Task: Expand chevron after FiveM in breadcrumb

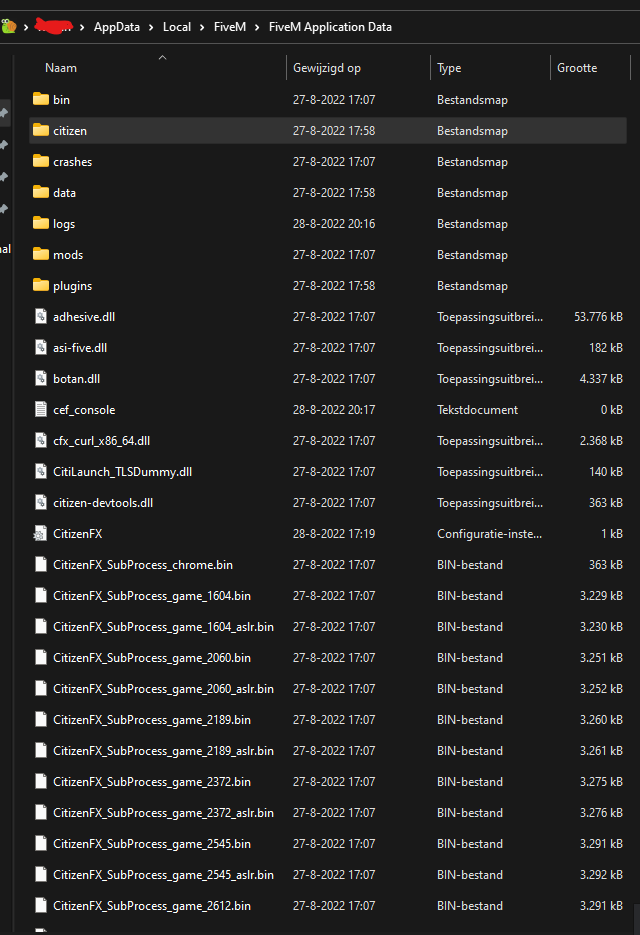Action: 257,27
